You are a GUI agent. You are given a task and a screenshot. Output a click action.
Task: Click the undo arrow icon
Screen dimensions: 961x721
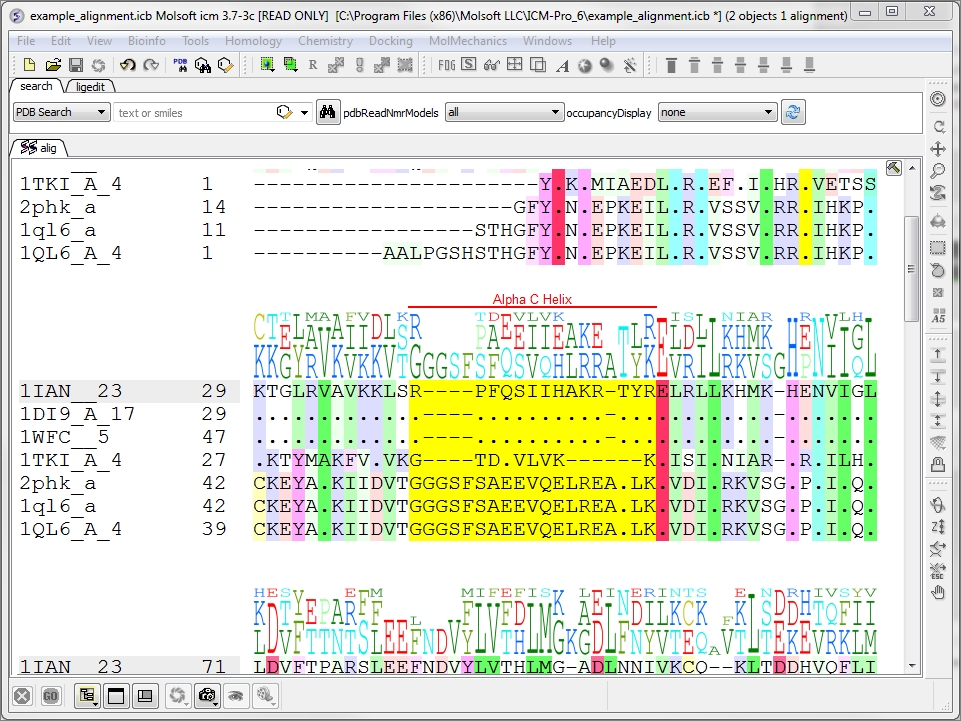coord(127,65)
